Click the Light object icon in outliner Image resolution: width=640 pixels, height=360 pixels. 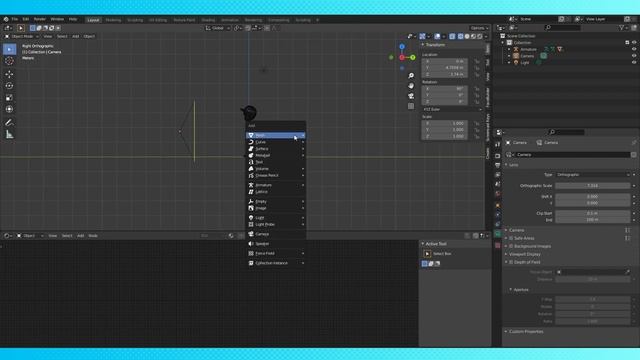(x=516, y=62)
